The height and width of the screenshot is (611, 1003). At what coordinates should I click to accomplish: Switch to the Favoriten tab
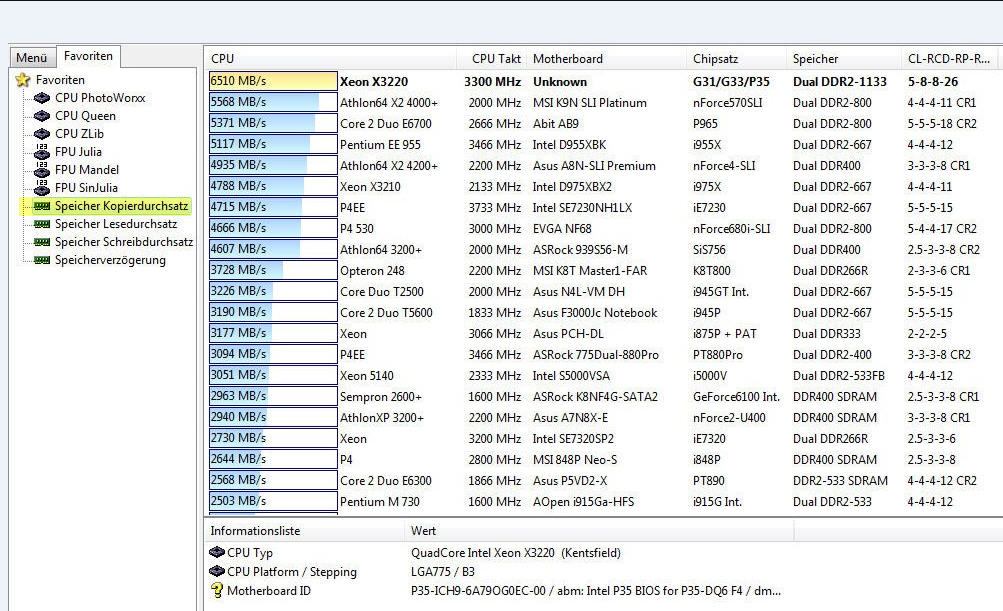pyautogui.click(x=88, y=56)
